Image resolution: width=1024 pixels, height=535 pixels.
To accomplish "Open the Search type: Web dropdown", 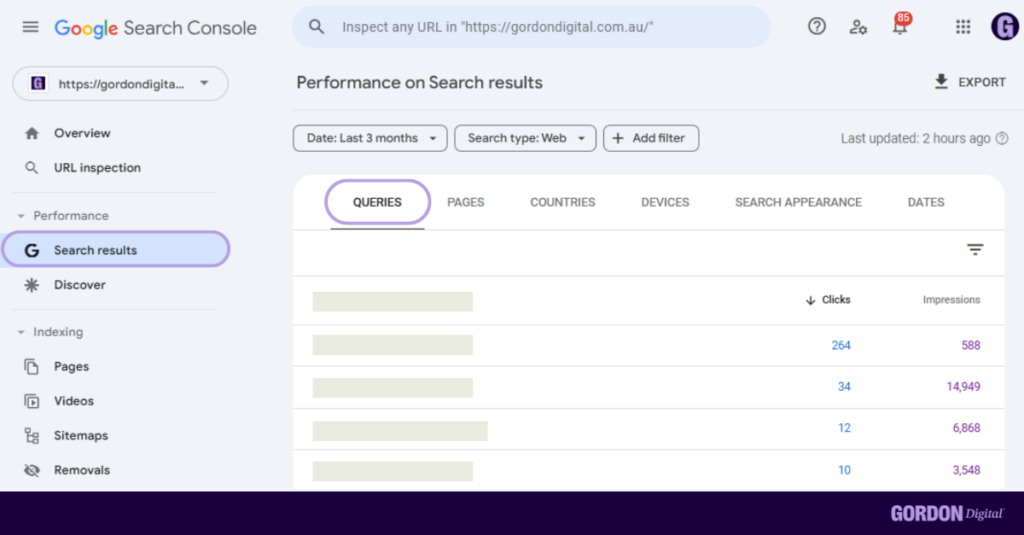I will (x=525, y=138).
